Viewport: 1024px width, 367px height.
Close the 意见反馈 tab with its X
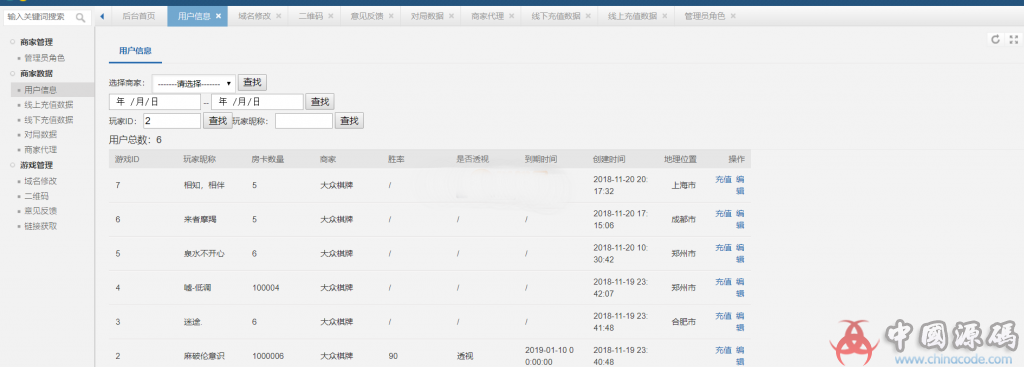[x=391, y=16]
